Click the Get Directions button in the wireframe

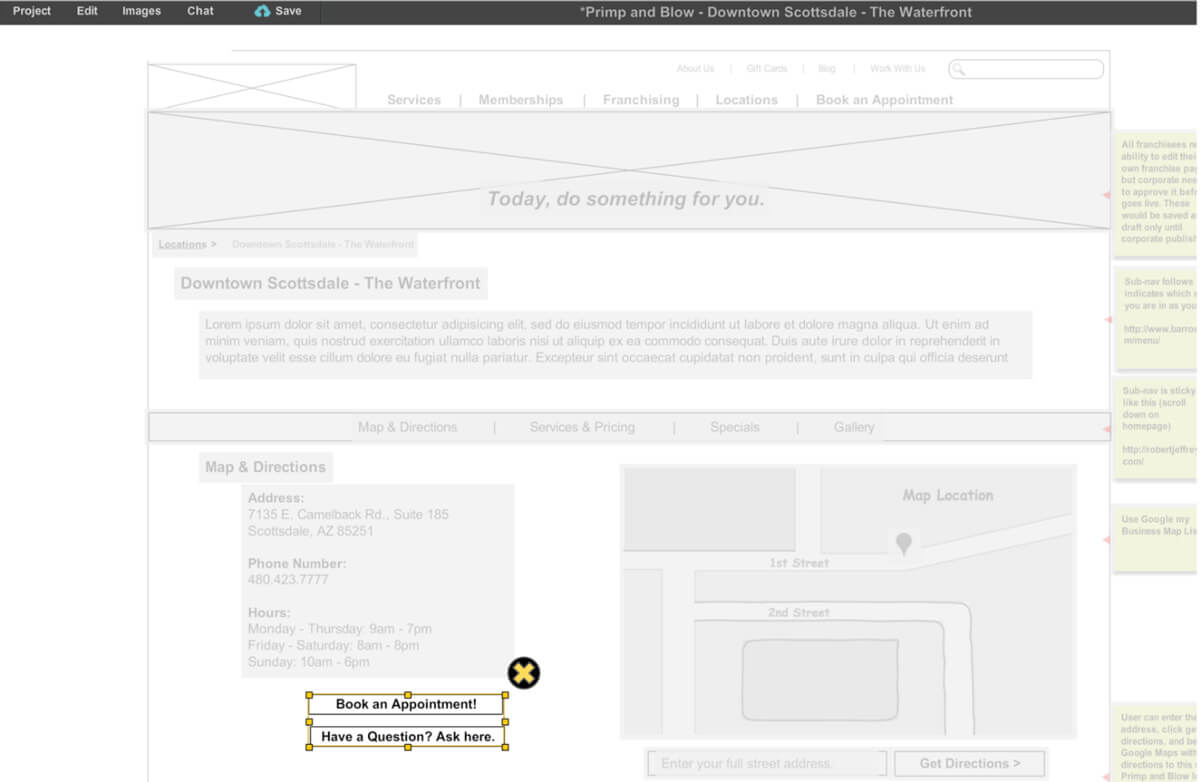(x=968, y=763)
